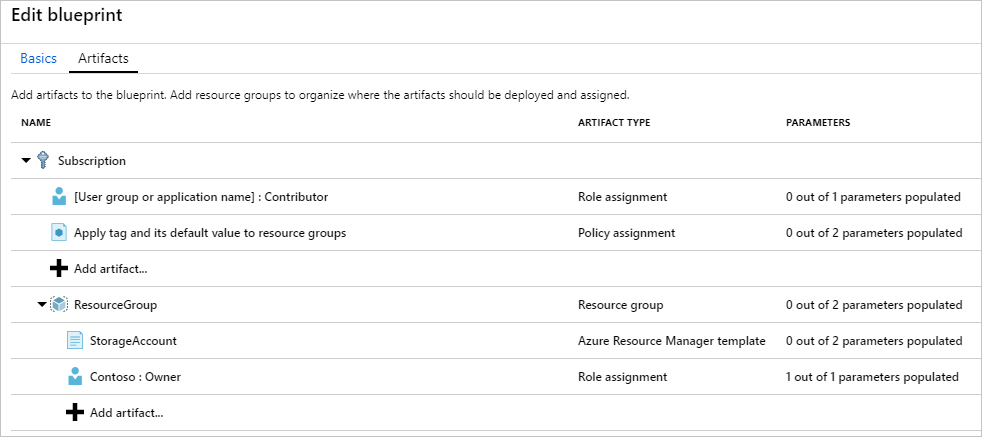Image resolution: width=982 pixels, height=437 pixels.
Task: Collapse the ResourceGroup tree node
Action: point(42,304)
